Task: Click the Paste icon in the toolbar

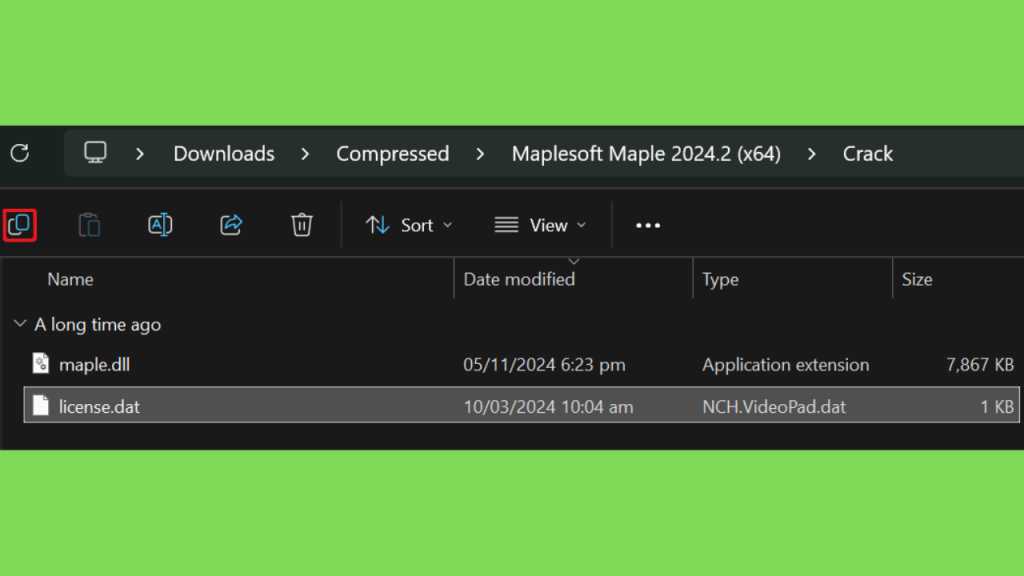Action: (x=89, y=225)
